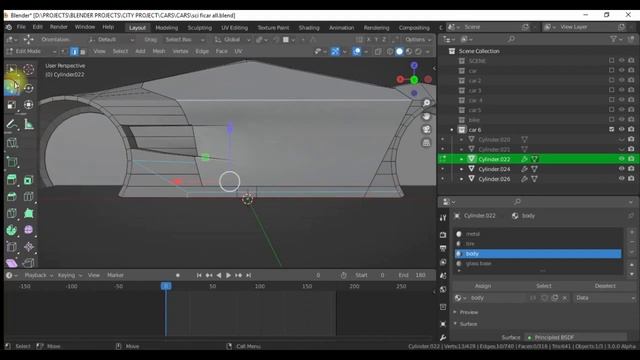Click the viewport zoom magnifier icon
The height and width of the screenshot is (360, 640).
426,103
